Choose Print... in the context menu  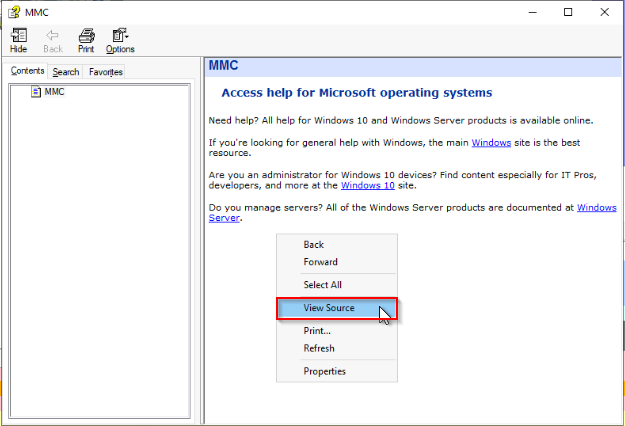point(337,331)
